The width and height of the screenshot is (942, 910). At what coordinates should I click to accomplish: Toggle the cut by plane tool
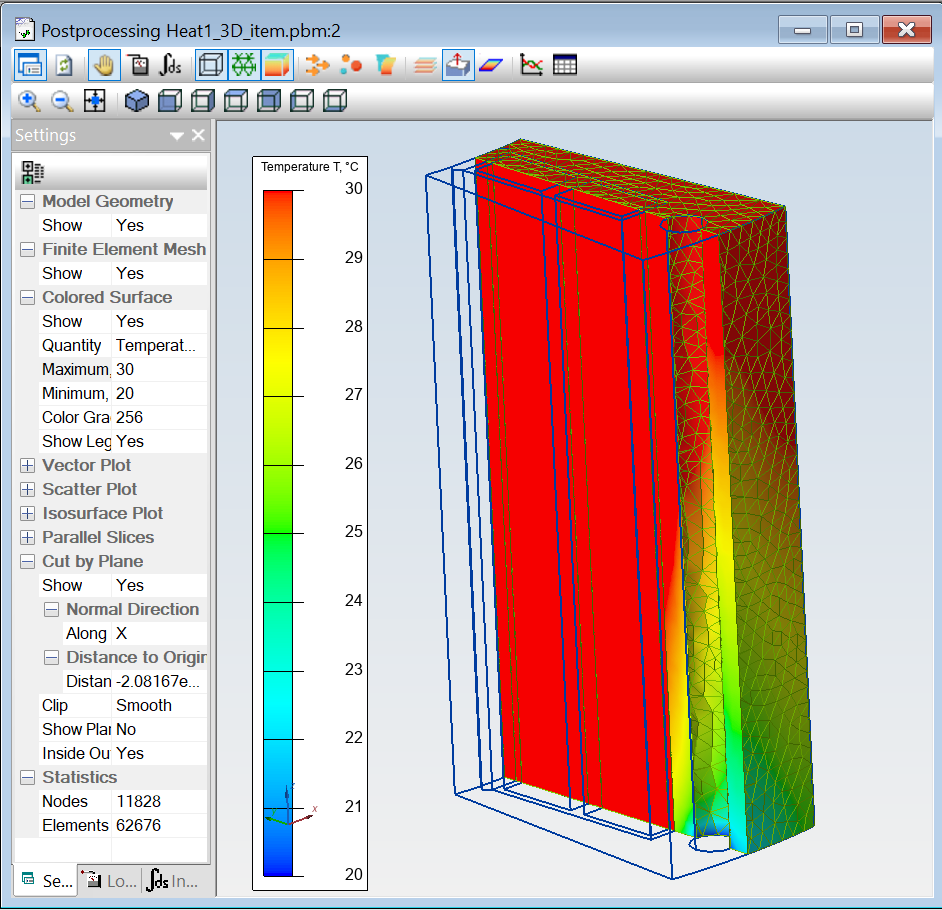(458, 65)
